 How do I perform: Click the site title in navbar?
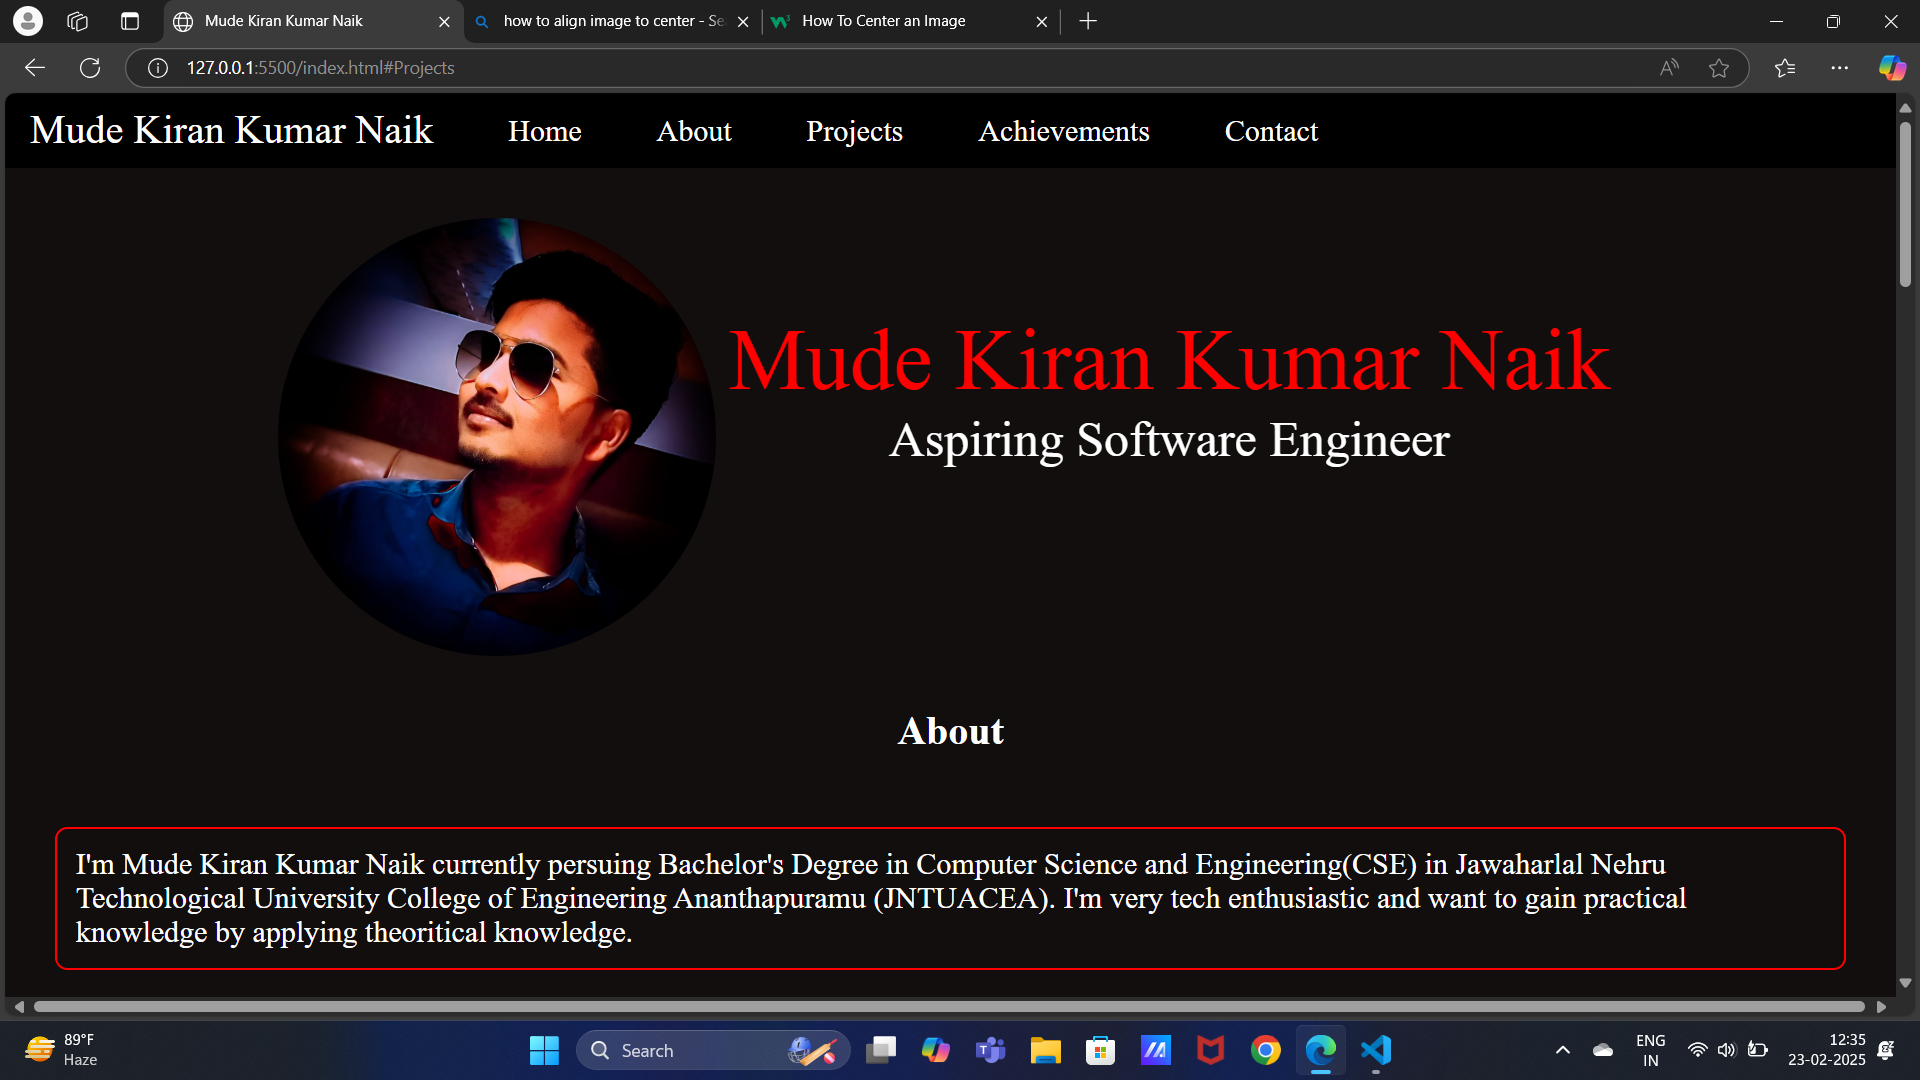[231, 130]
